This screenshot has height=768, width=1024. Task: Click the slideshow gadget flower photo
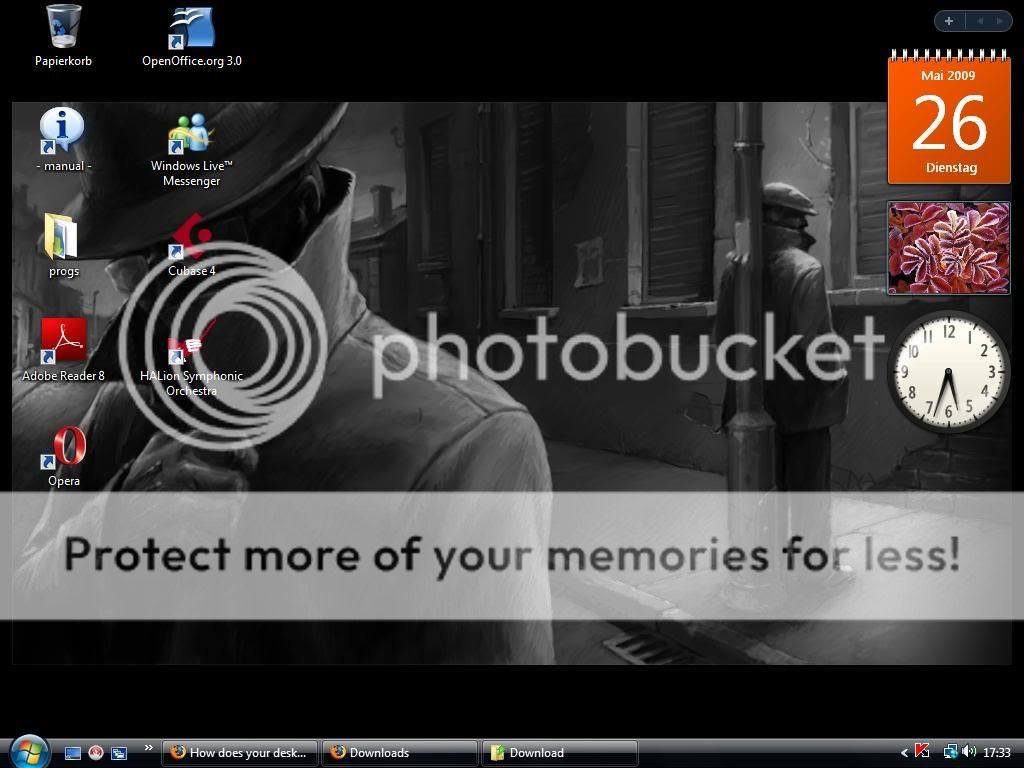948,248
